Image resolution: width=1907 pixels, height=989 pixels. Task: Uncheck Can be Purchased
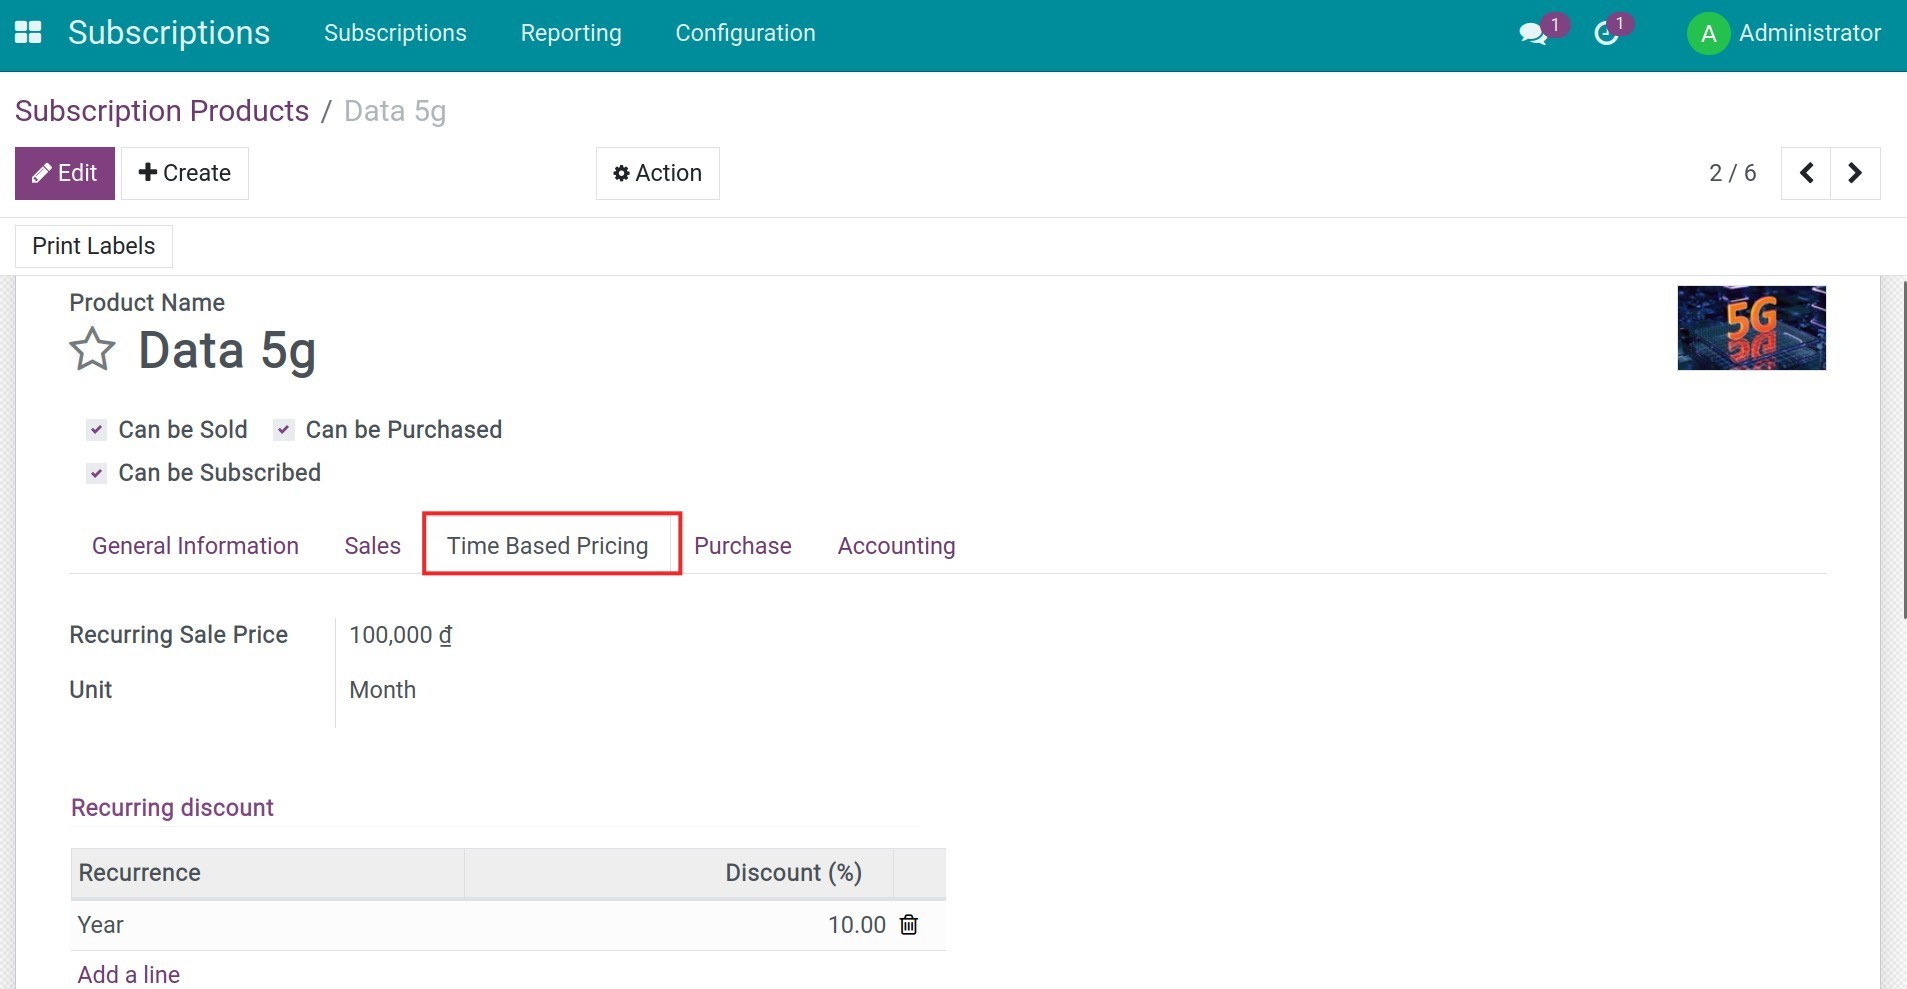click(x=283, y=429)
